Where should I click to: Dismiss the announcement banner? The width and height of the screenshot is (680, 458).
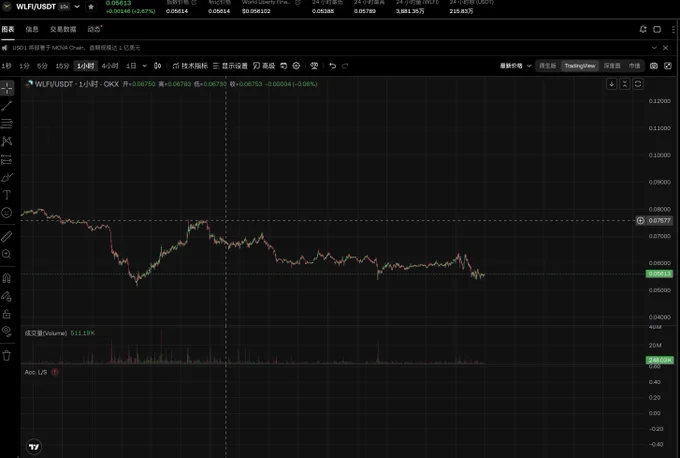pos(666,48)
